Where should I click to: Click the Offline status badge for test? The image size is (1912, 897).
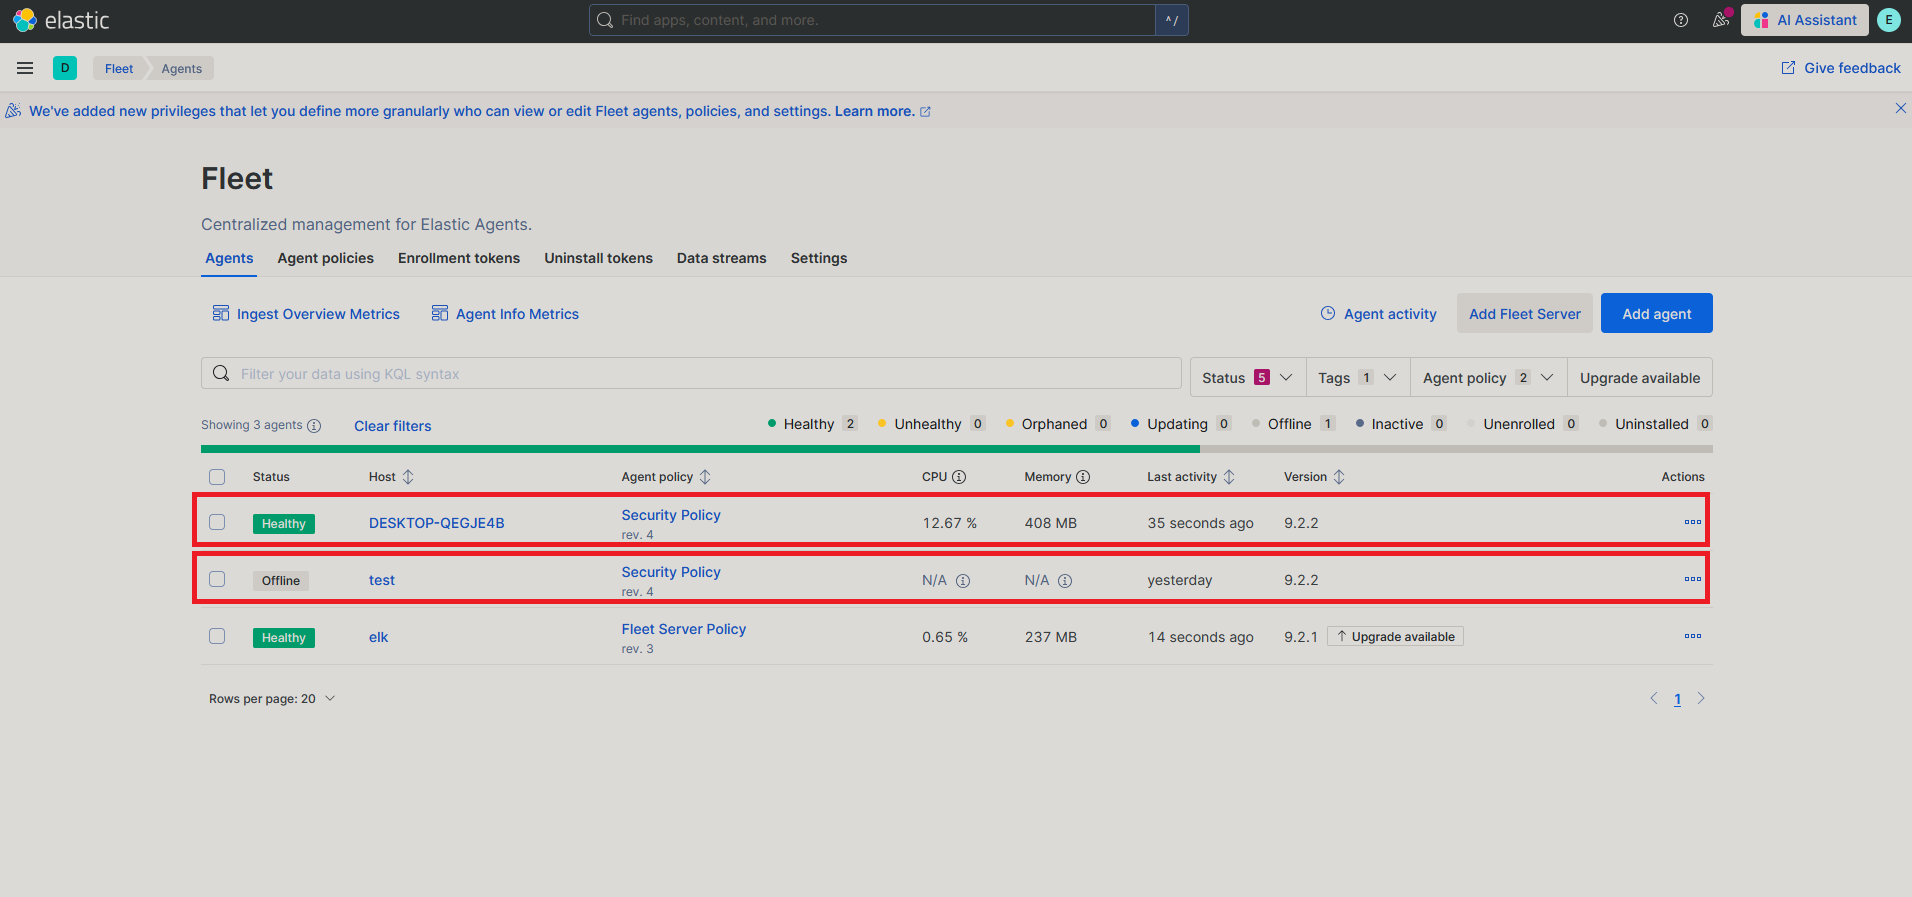coord(281,581)
